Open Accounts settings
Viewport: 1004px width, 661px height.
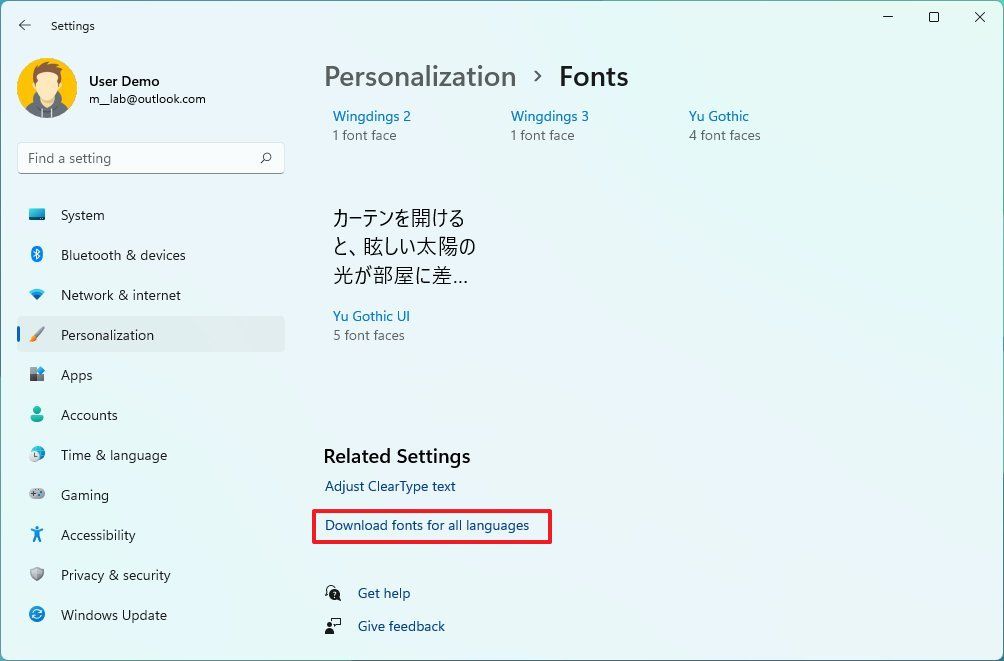[x=89, y=415]
